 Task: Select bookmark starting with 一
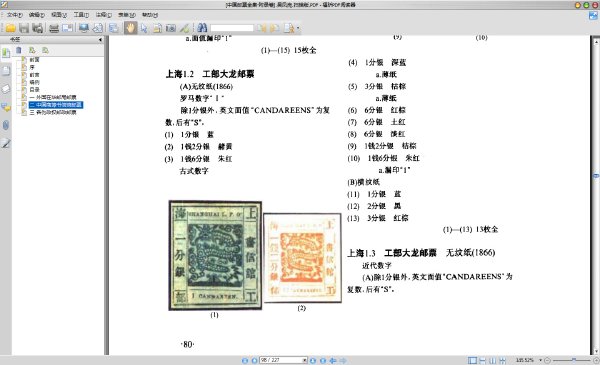tap(53, 97)
